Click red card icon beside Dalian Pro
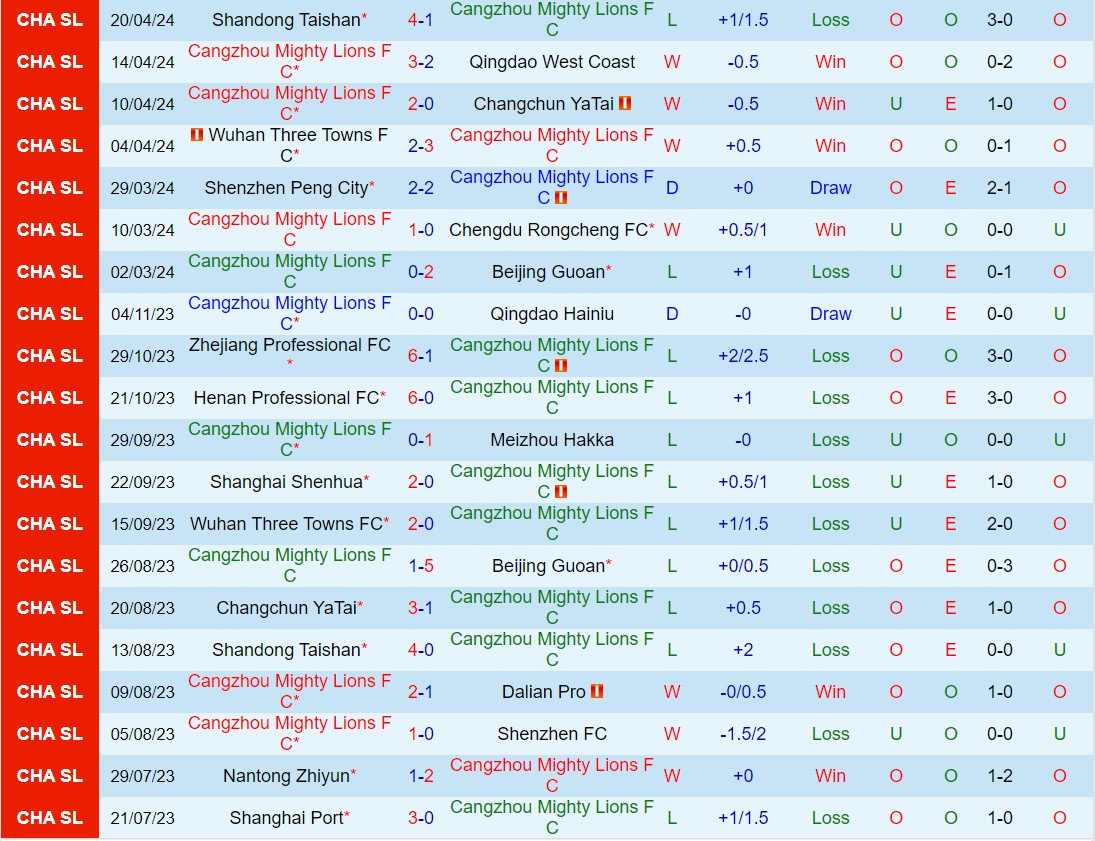1095x841 pixels. tap(597, 692)
